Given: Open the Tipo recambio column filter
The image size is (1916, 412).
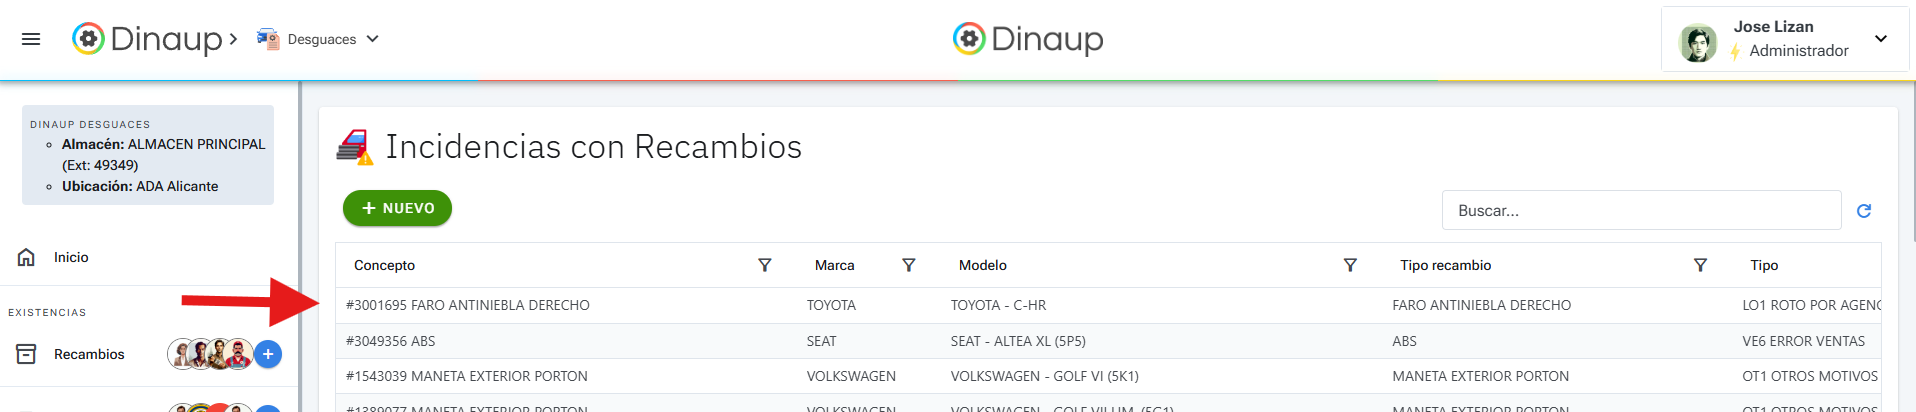Looking at the screenshot, I should (1700, 265).
